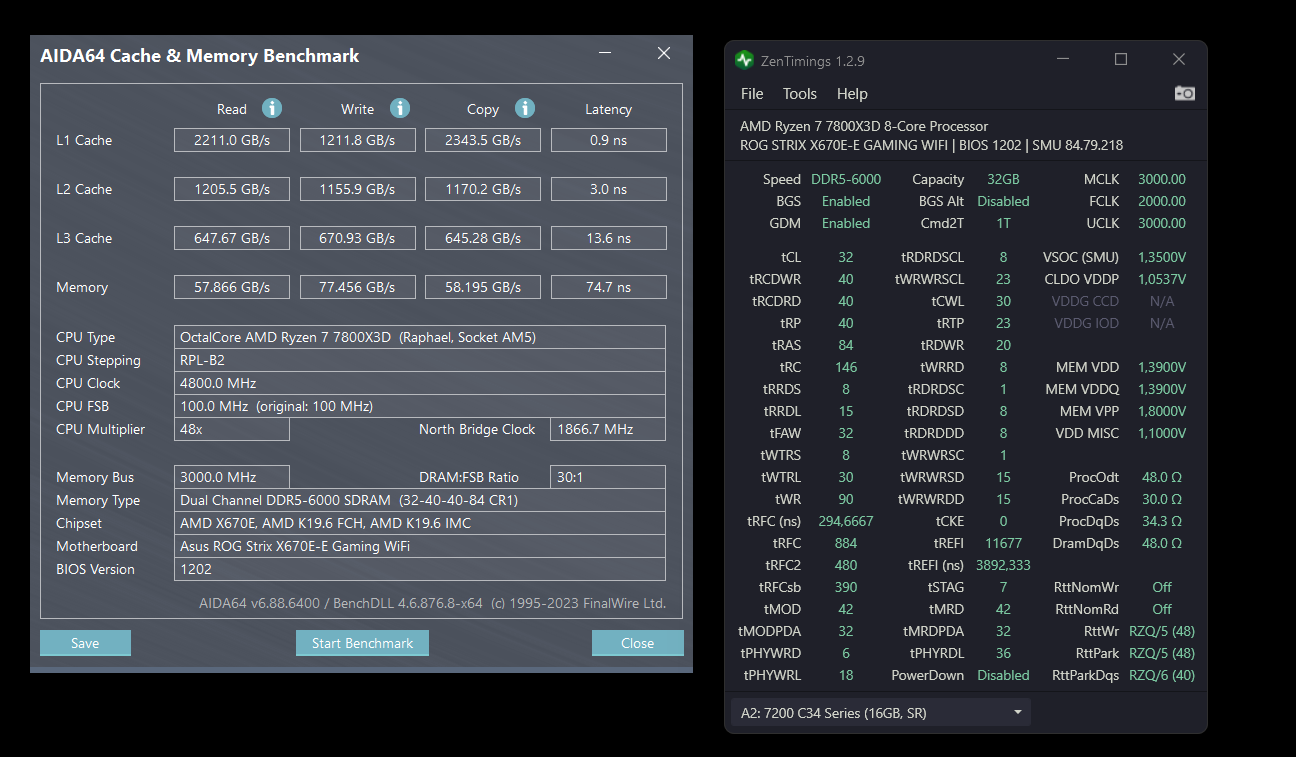This screenshot has width=1296, height=757.
Task: Click the Save button in AIDA64
Action: pos(85,643)
